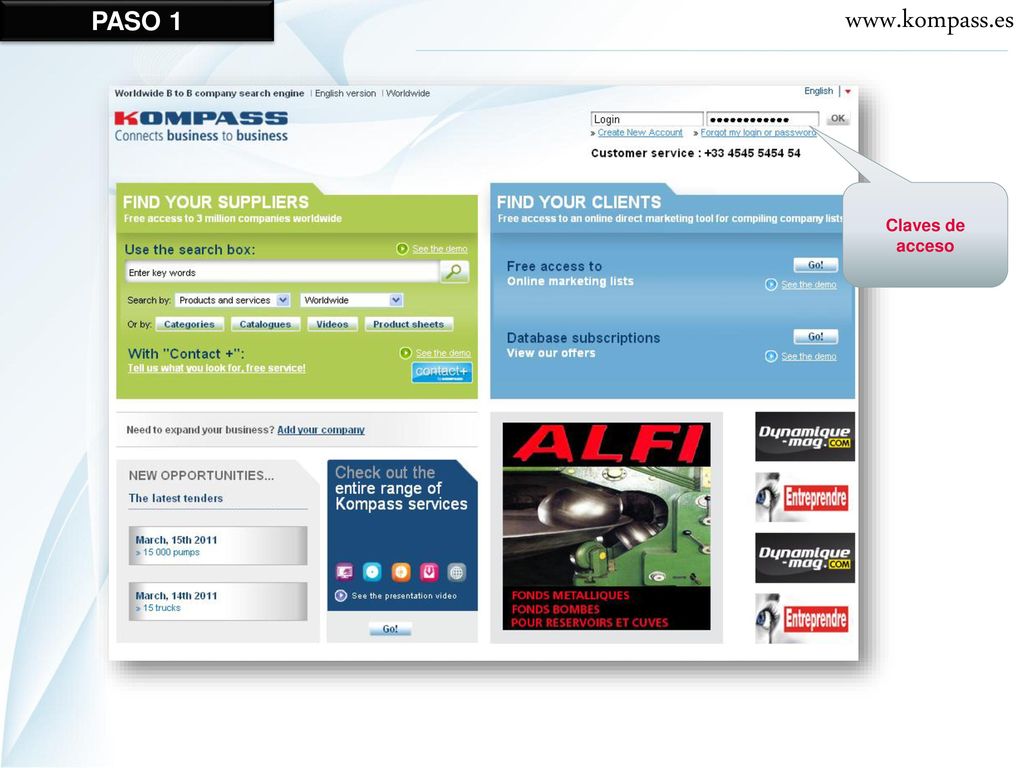Open the Catalogues tab button

[x=265, y=324]
